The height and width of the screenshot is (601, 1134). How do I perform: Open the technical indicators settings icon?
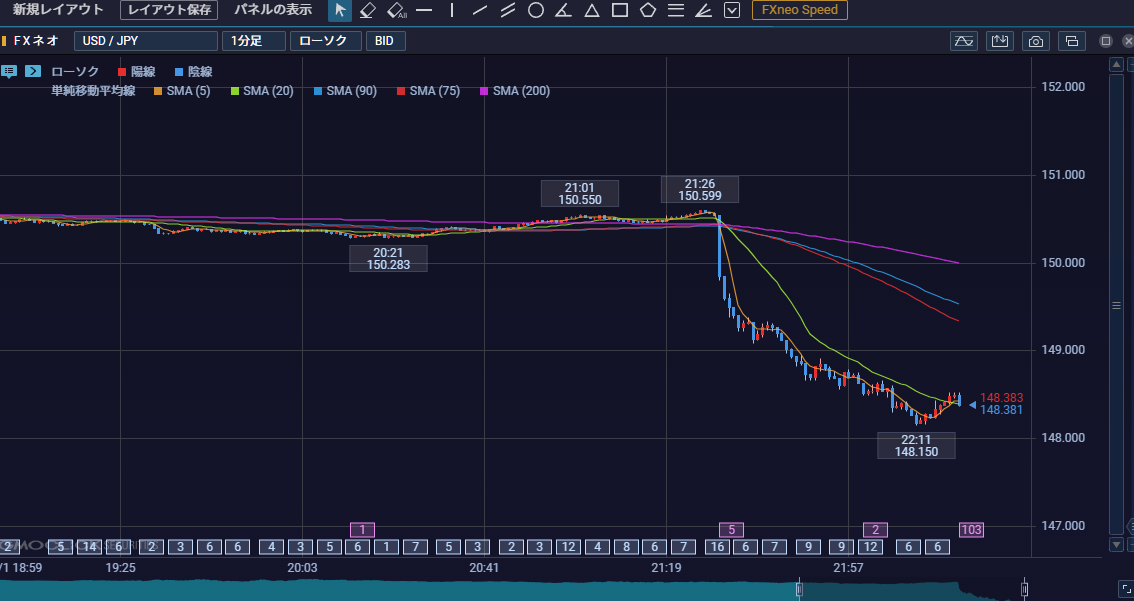(x=963, y=41)
